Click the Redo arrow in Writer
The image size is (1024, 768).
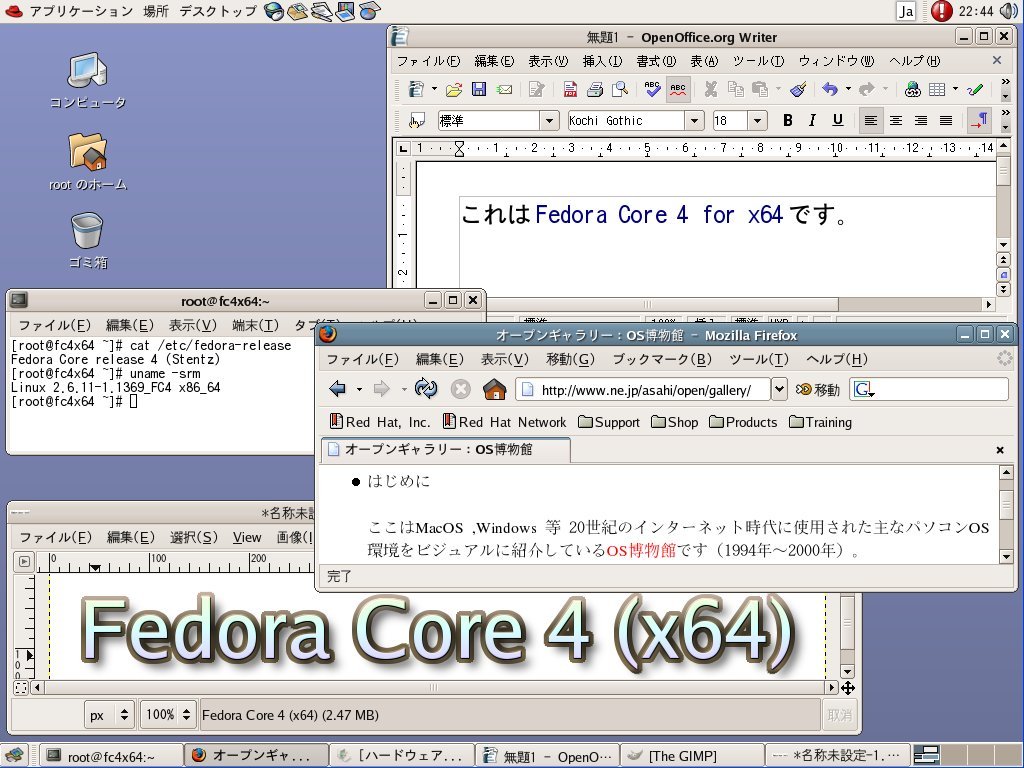click(867, 89)
